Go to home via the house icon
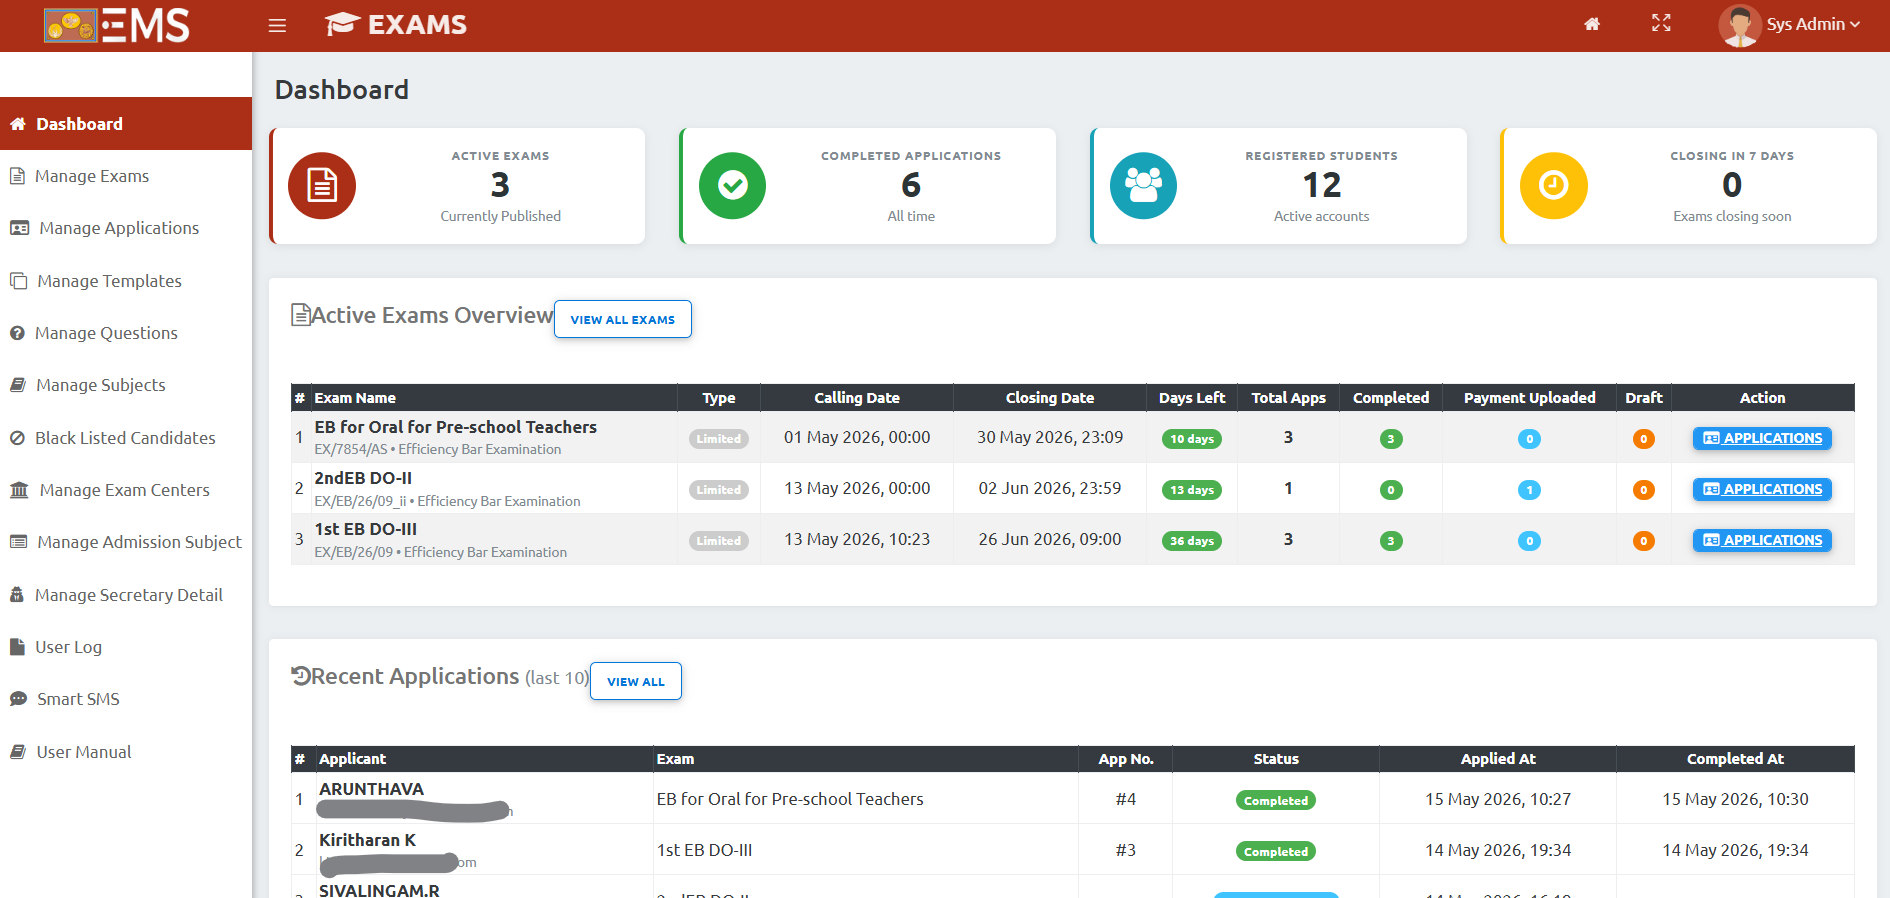This screenshot has height=898, width=1890. 1592,24
